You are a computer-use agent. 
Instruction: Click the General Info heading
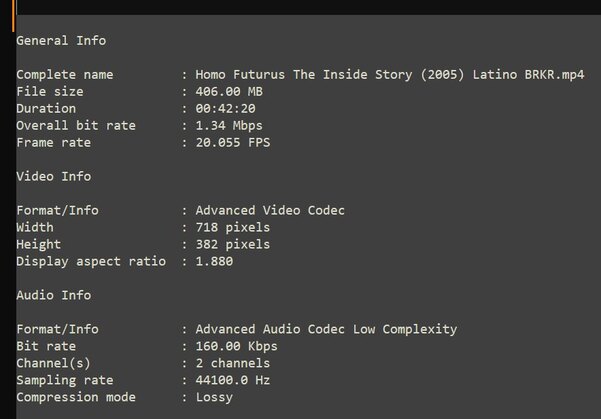(x=61, y=41)
